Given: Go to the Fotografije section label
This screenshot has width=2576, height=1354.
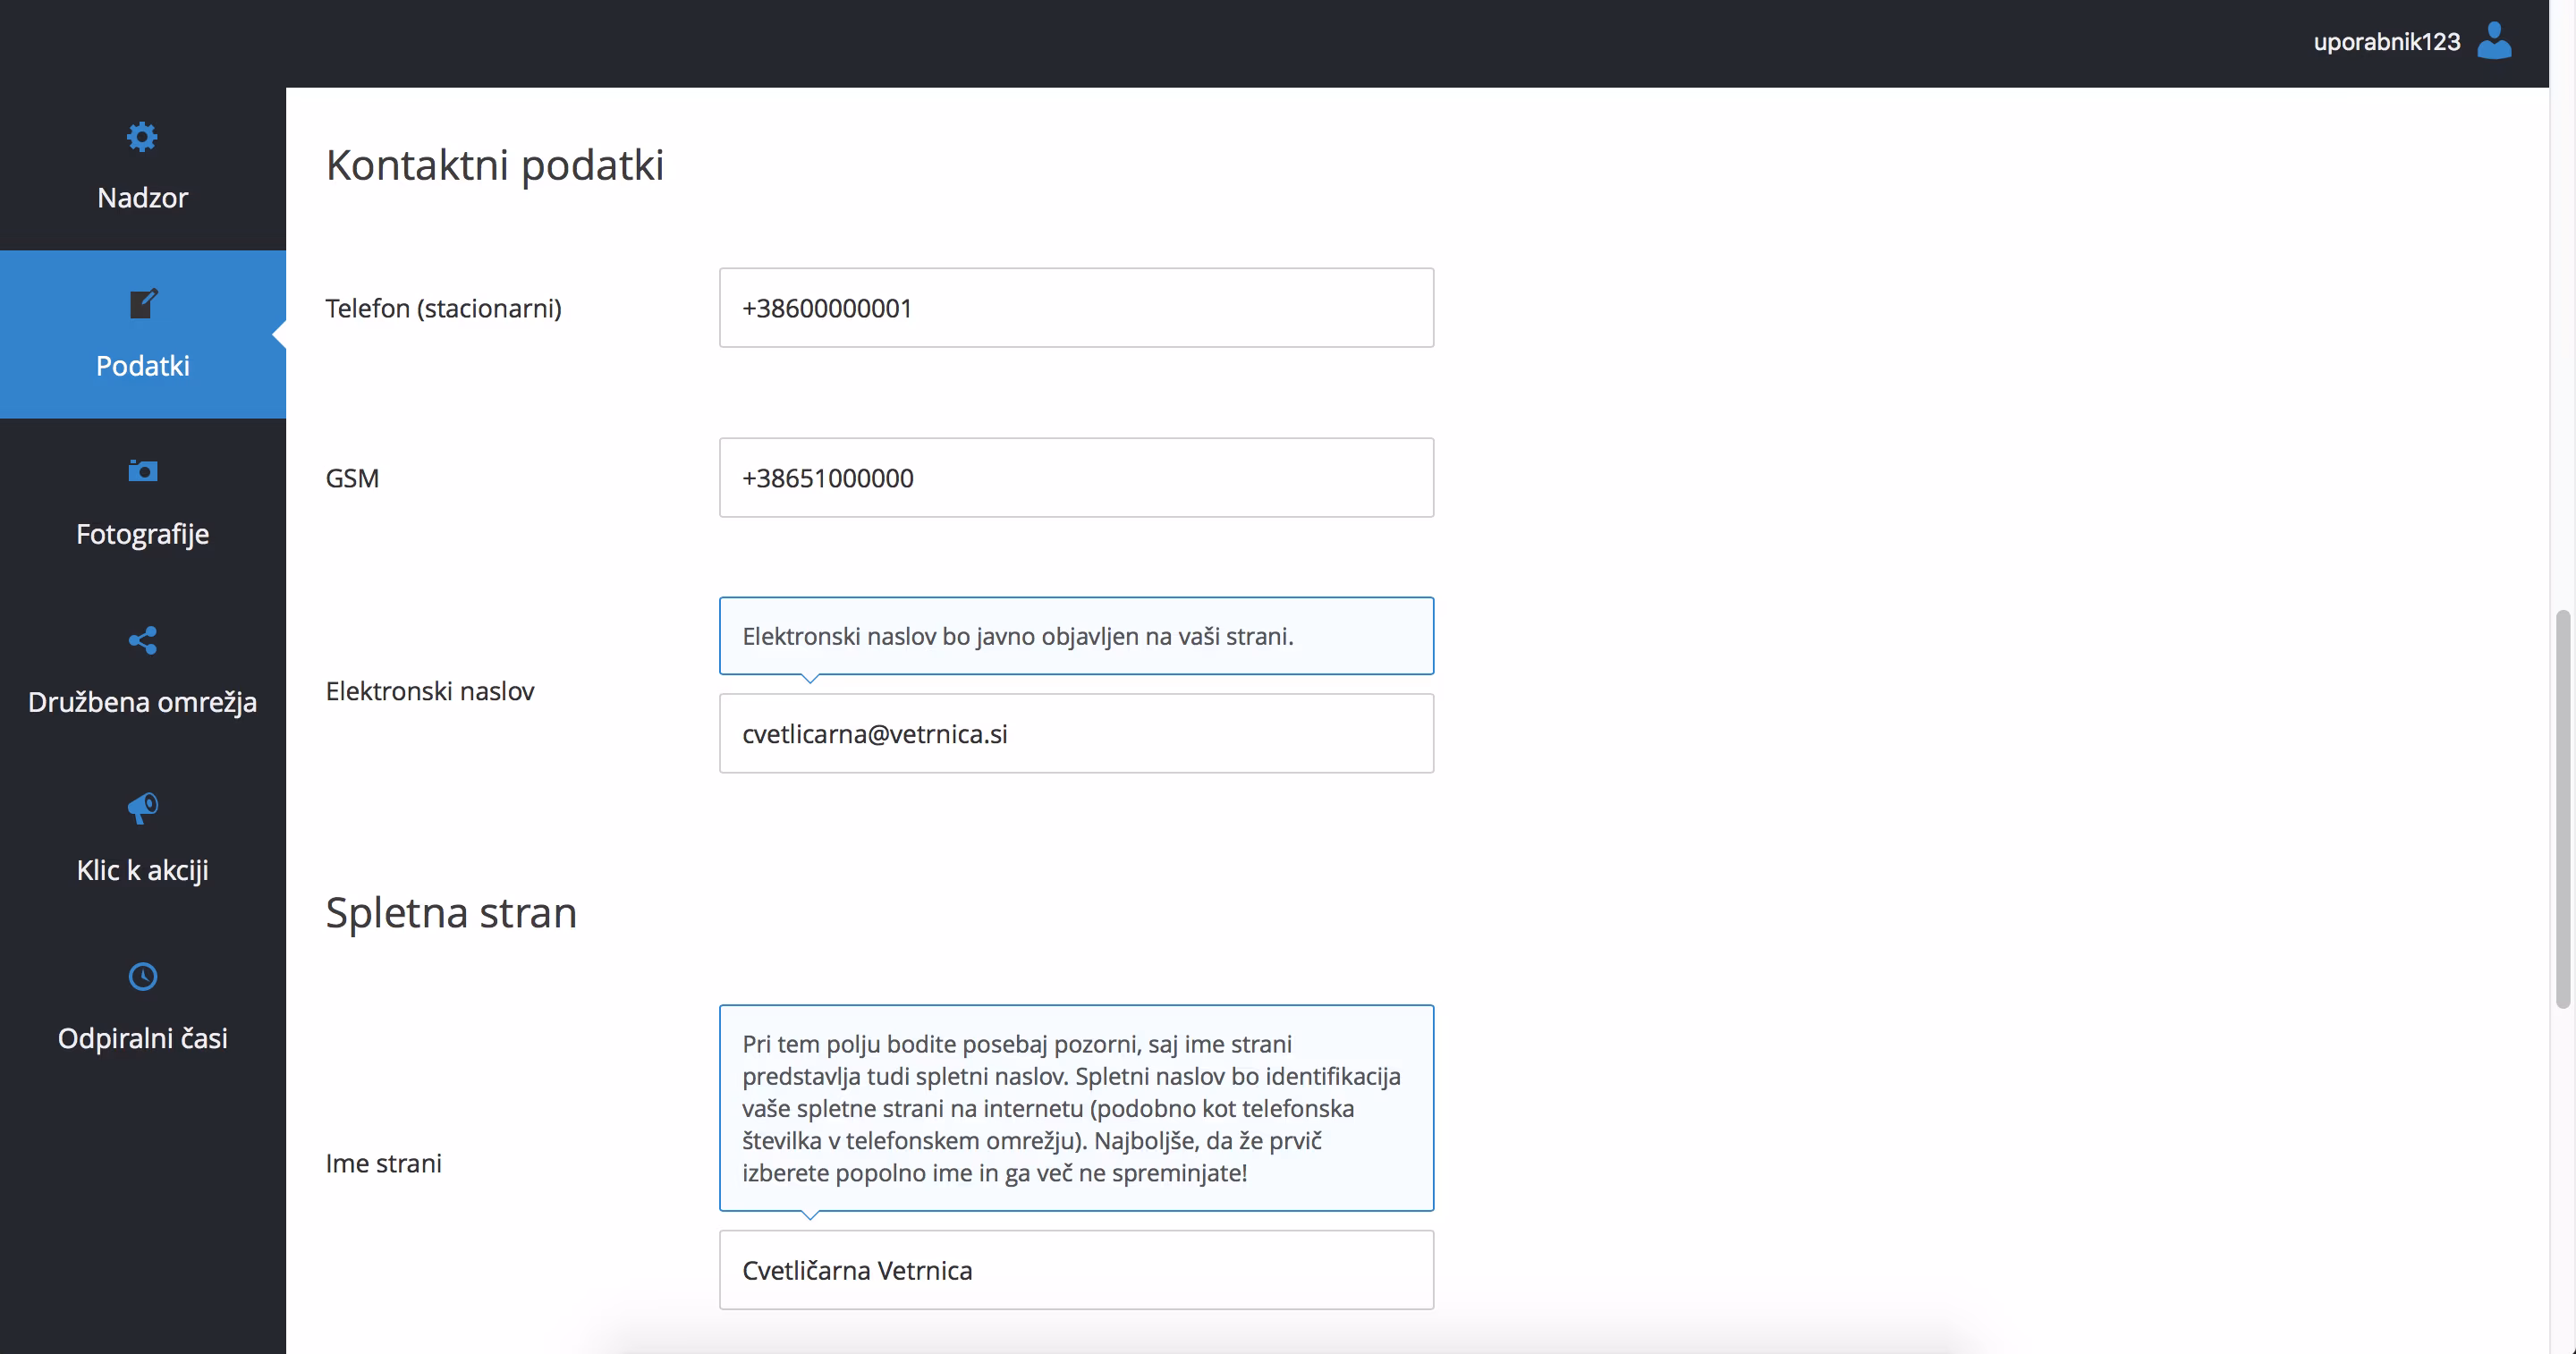Looking at the screenshot, I should 142,534.
